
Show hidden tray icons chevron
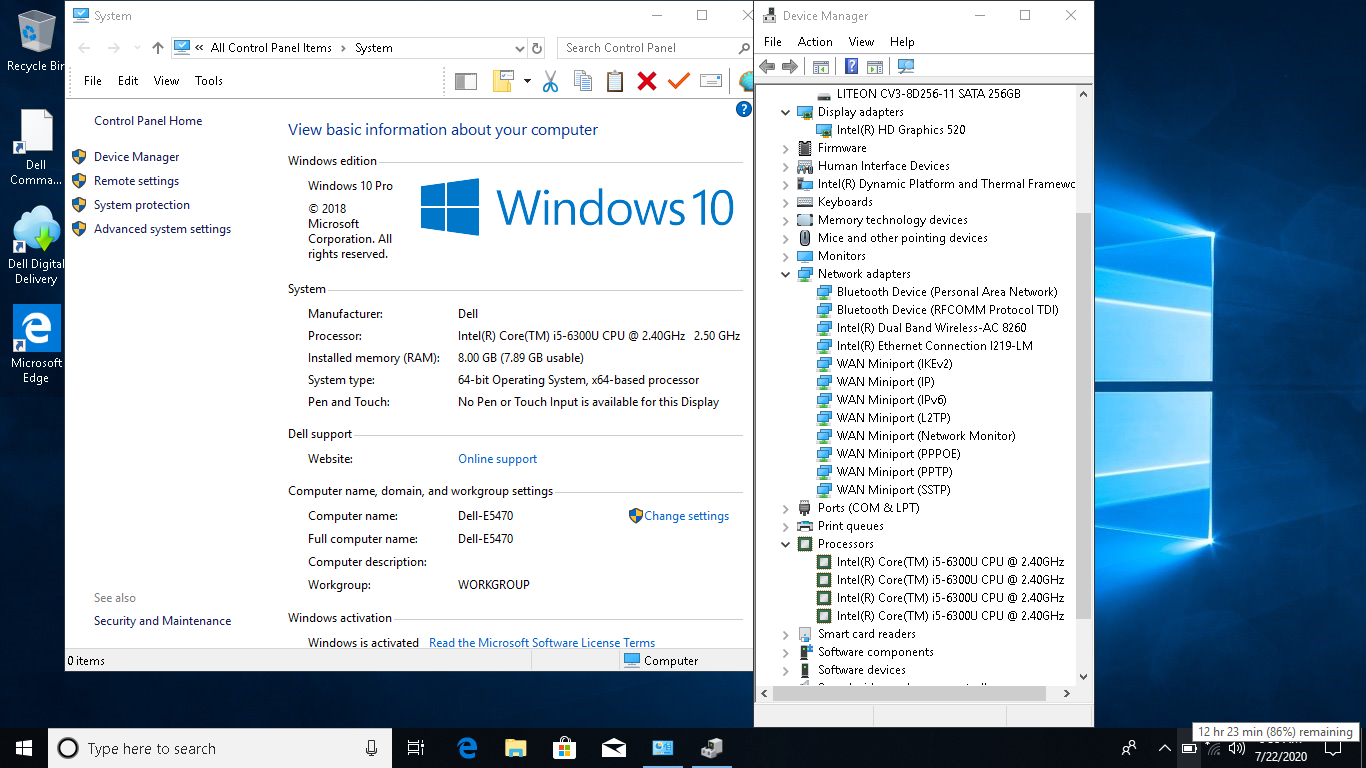pos(1164,748)
